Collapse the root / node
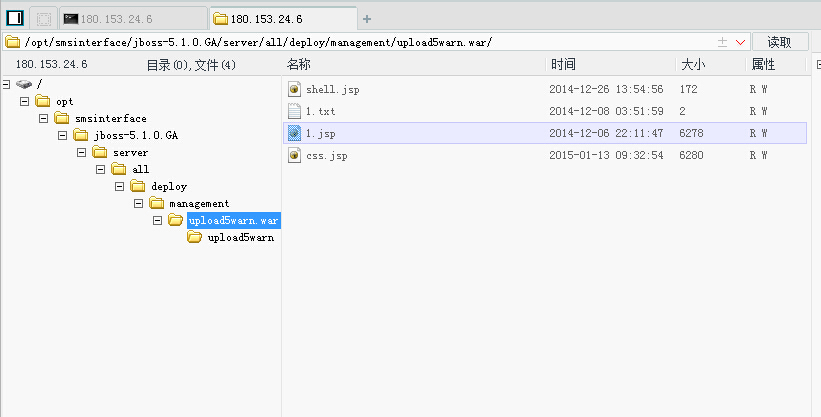The width and height of the screenshot is (821, 417). pyautogui.click(x=6, y=84)
